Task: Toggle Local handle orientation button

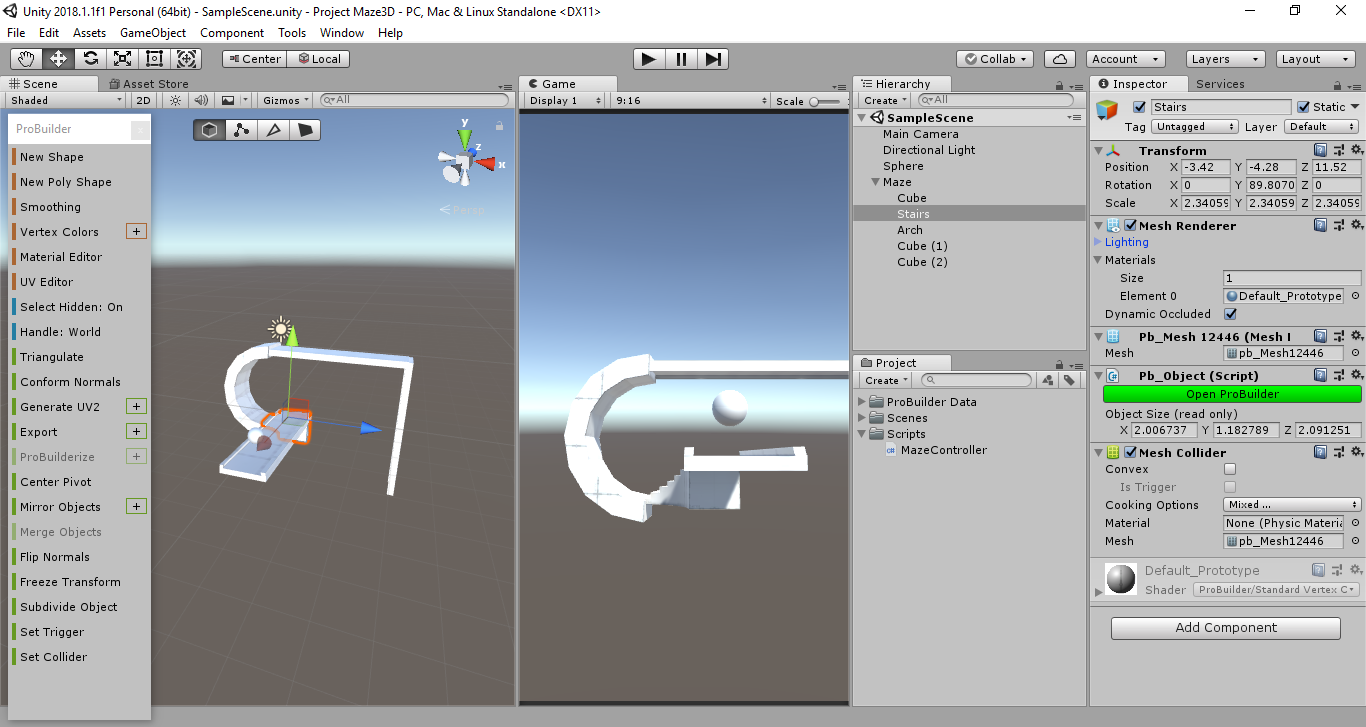Action: click(x=318, y=59)
